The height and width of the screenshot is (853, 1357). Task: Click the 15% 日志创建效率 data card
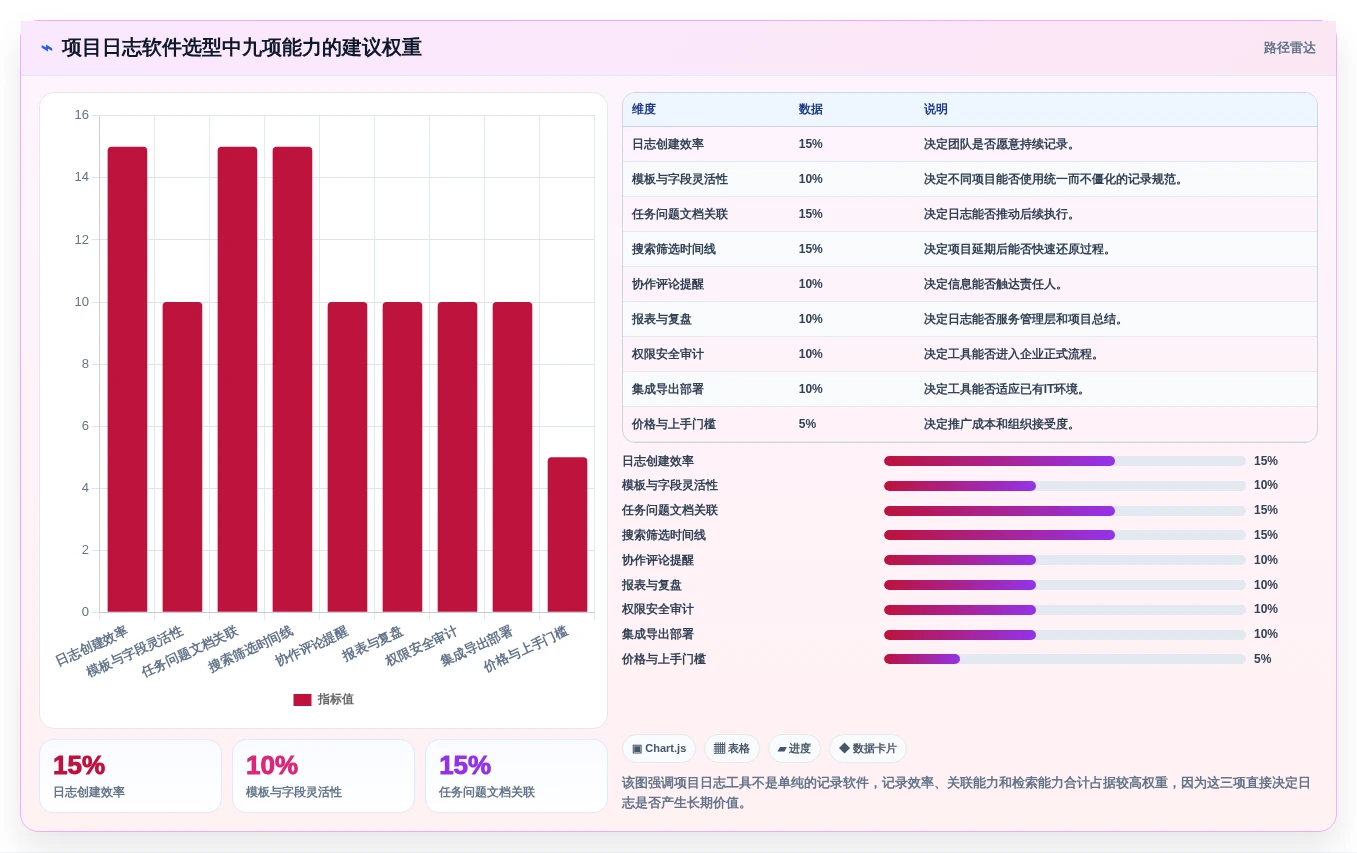point(130,776)
